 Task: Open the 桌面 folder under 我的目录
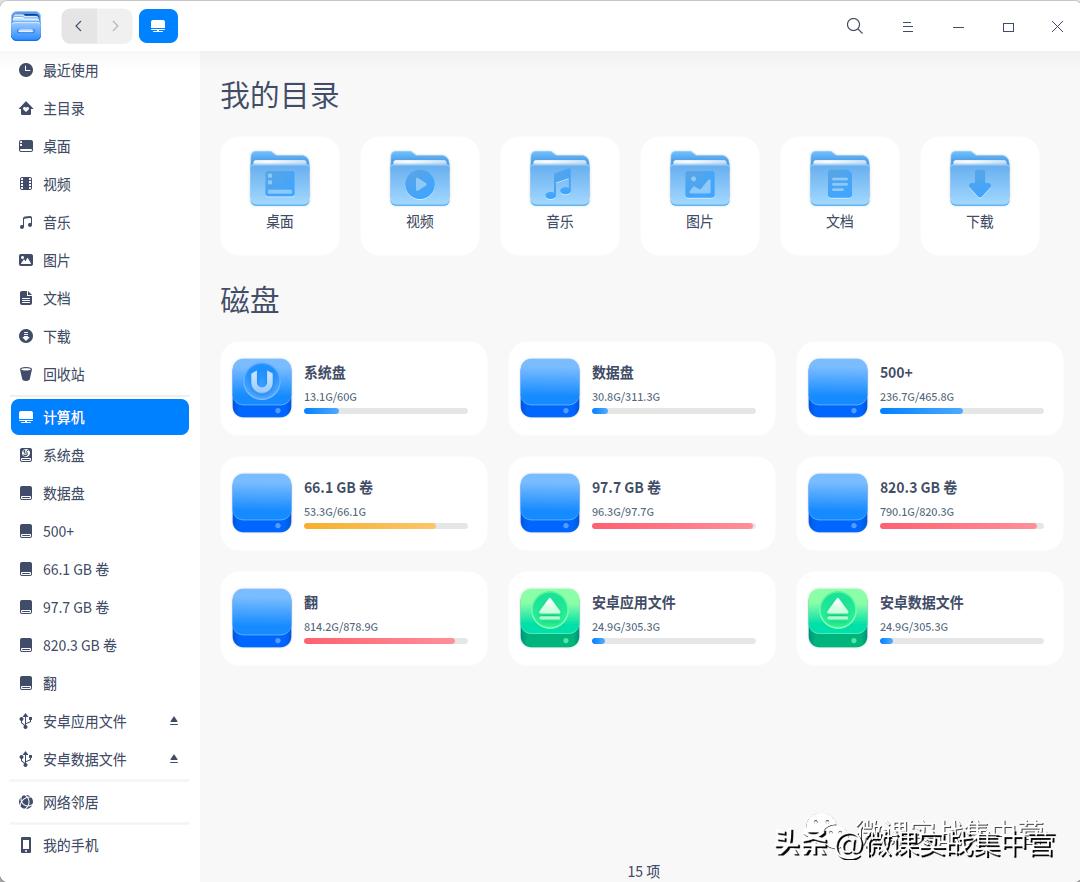(x=279, y=190)
